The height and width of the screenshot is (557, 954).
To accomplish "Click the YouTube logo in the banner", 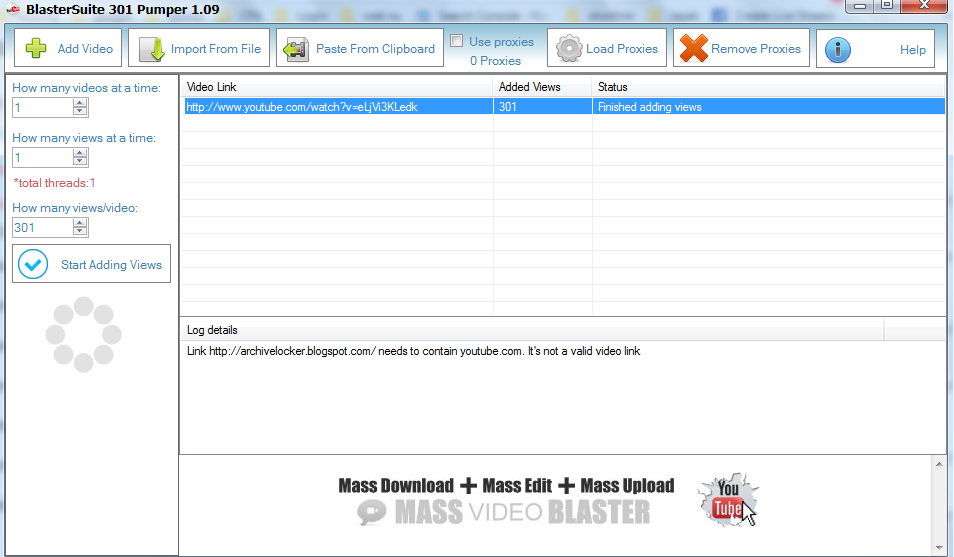I will coord(728,499).
